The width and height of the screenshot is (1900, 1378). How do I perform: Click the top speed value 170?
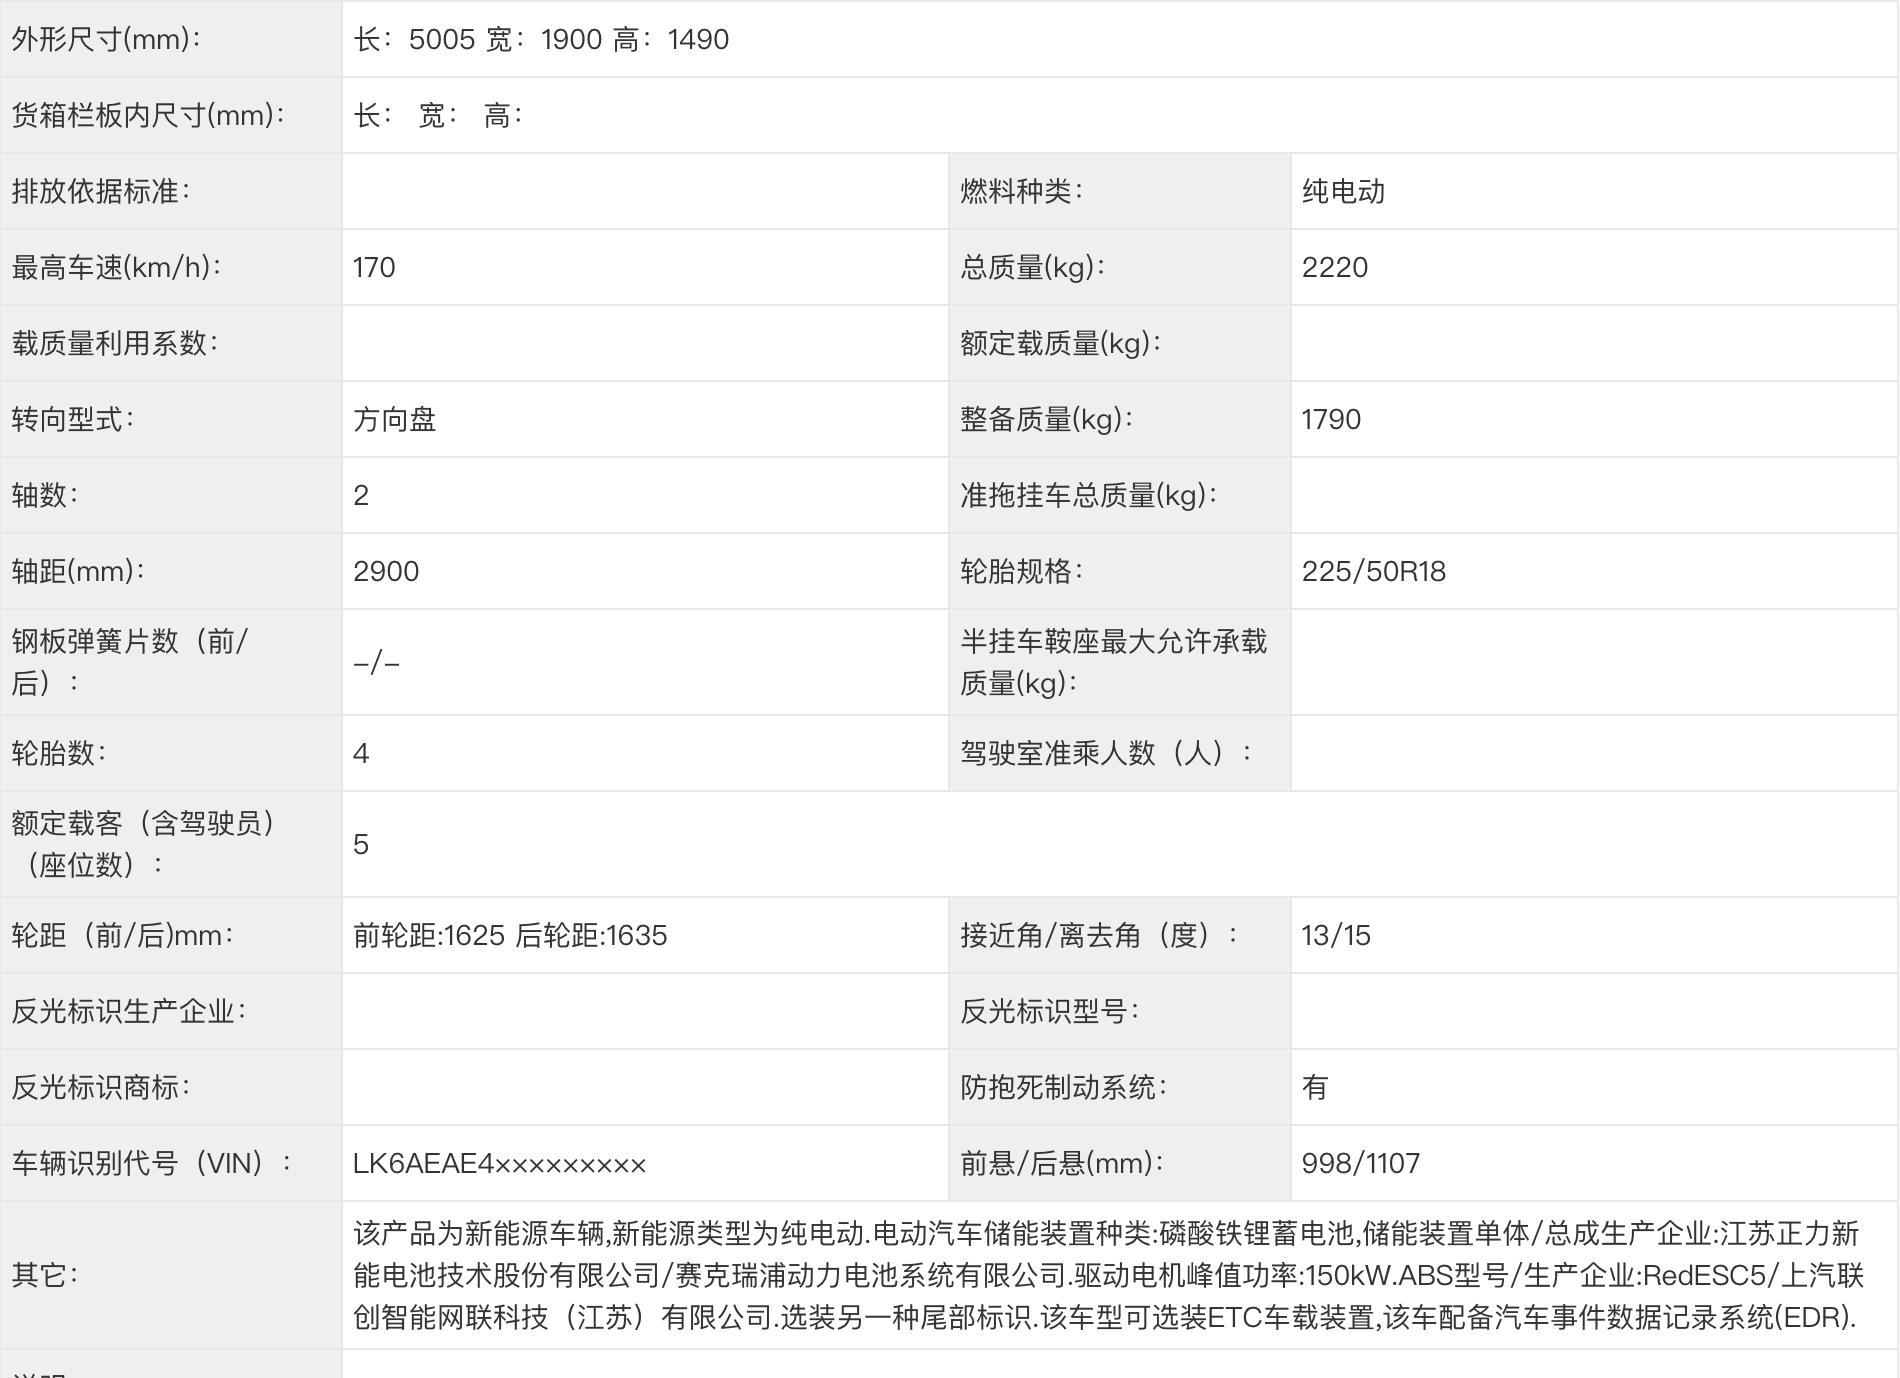tap(373, 268)
